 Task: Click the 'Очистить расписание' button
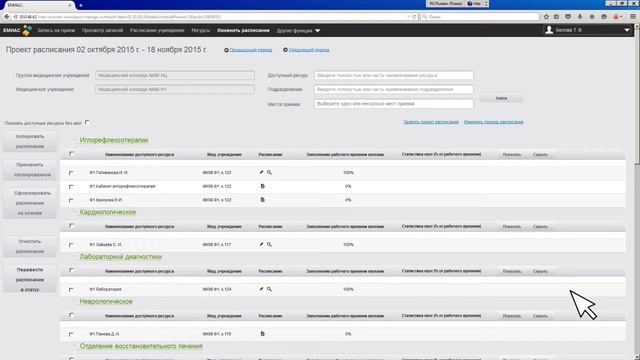pyautogui.click(x=30, y=247)
